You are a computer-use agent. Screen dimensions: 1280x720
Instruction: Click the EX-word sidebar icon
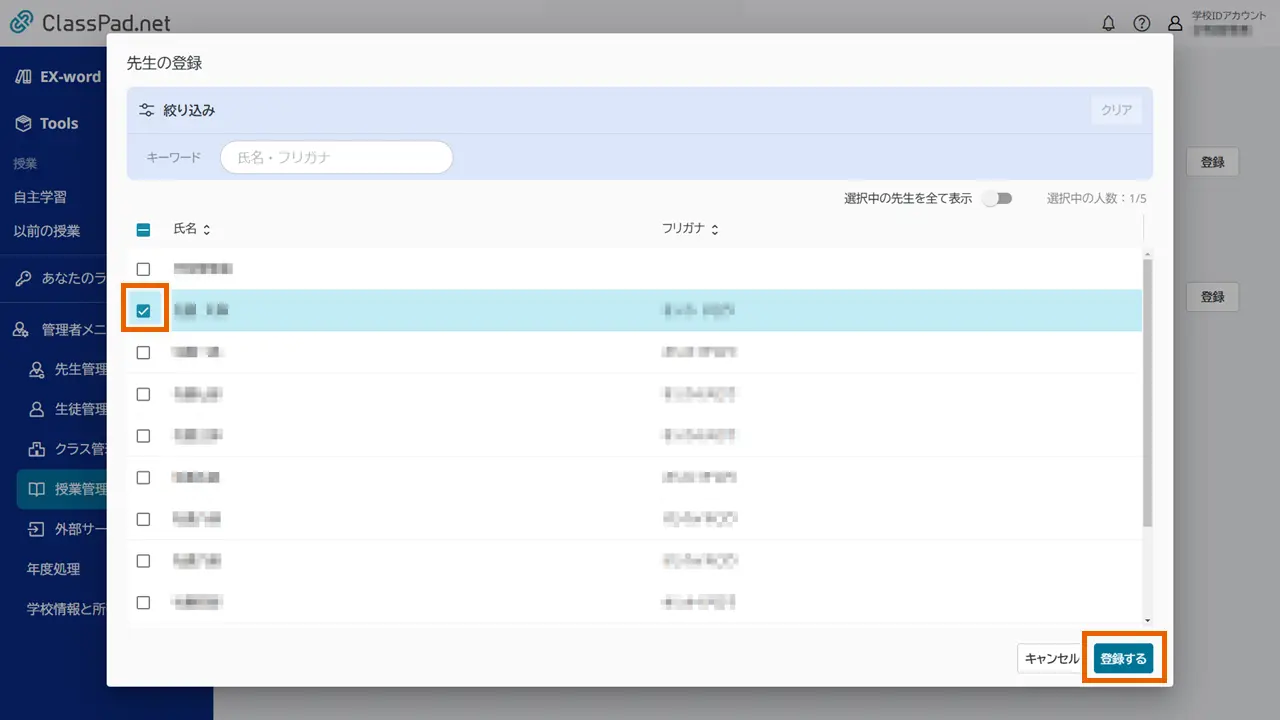point(23,76)
